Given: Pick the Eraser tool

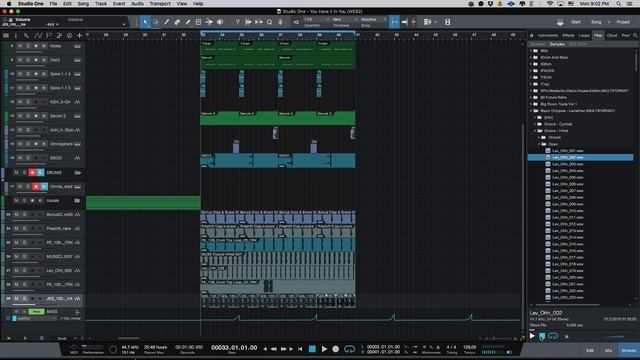Looking at the screenshot, I should click(x=177, y=22).
